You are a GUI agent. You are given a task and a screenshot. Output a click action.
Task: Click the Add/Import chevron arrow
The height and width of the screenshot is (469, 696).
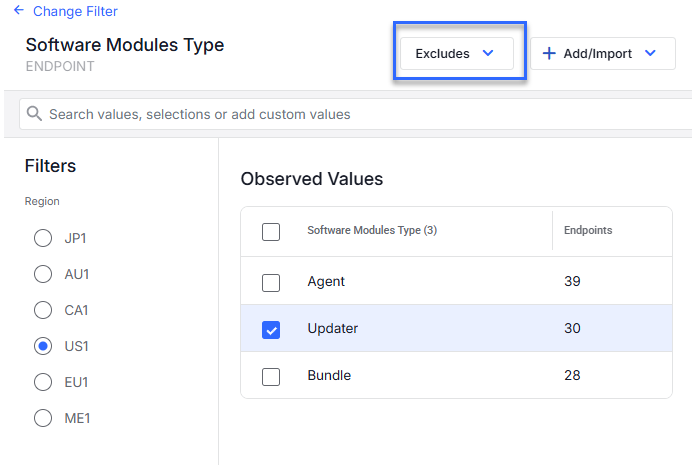(650, 53)
